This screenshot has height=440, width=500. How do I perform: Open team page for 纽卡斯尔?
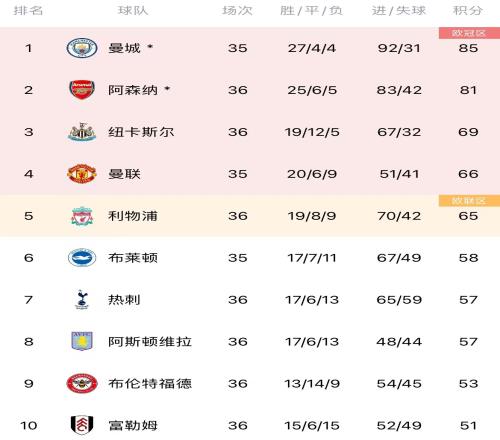click(x=141, y=132)
